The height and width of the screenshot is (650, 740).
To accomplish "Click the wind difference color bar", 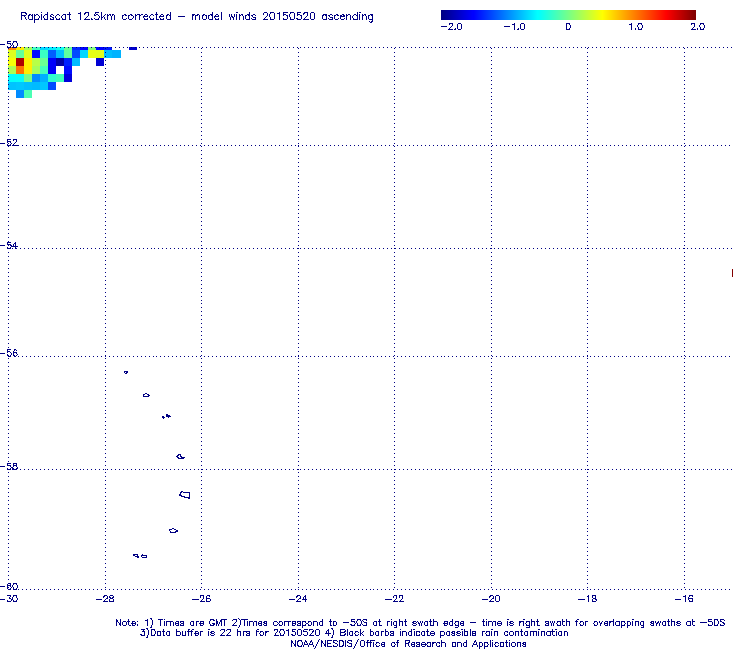I will (x=568, y=15).
